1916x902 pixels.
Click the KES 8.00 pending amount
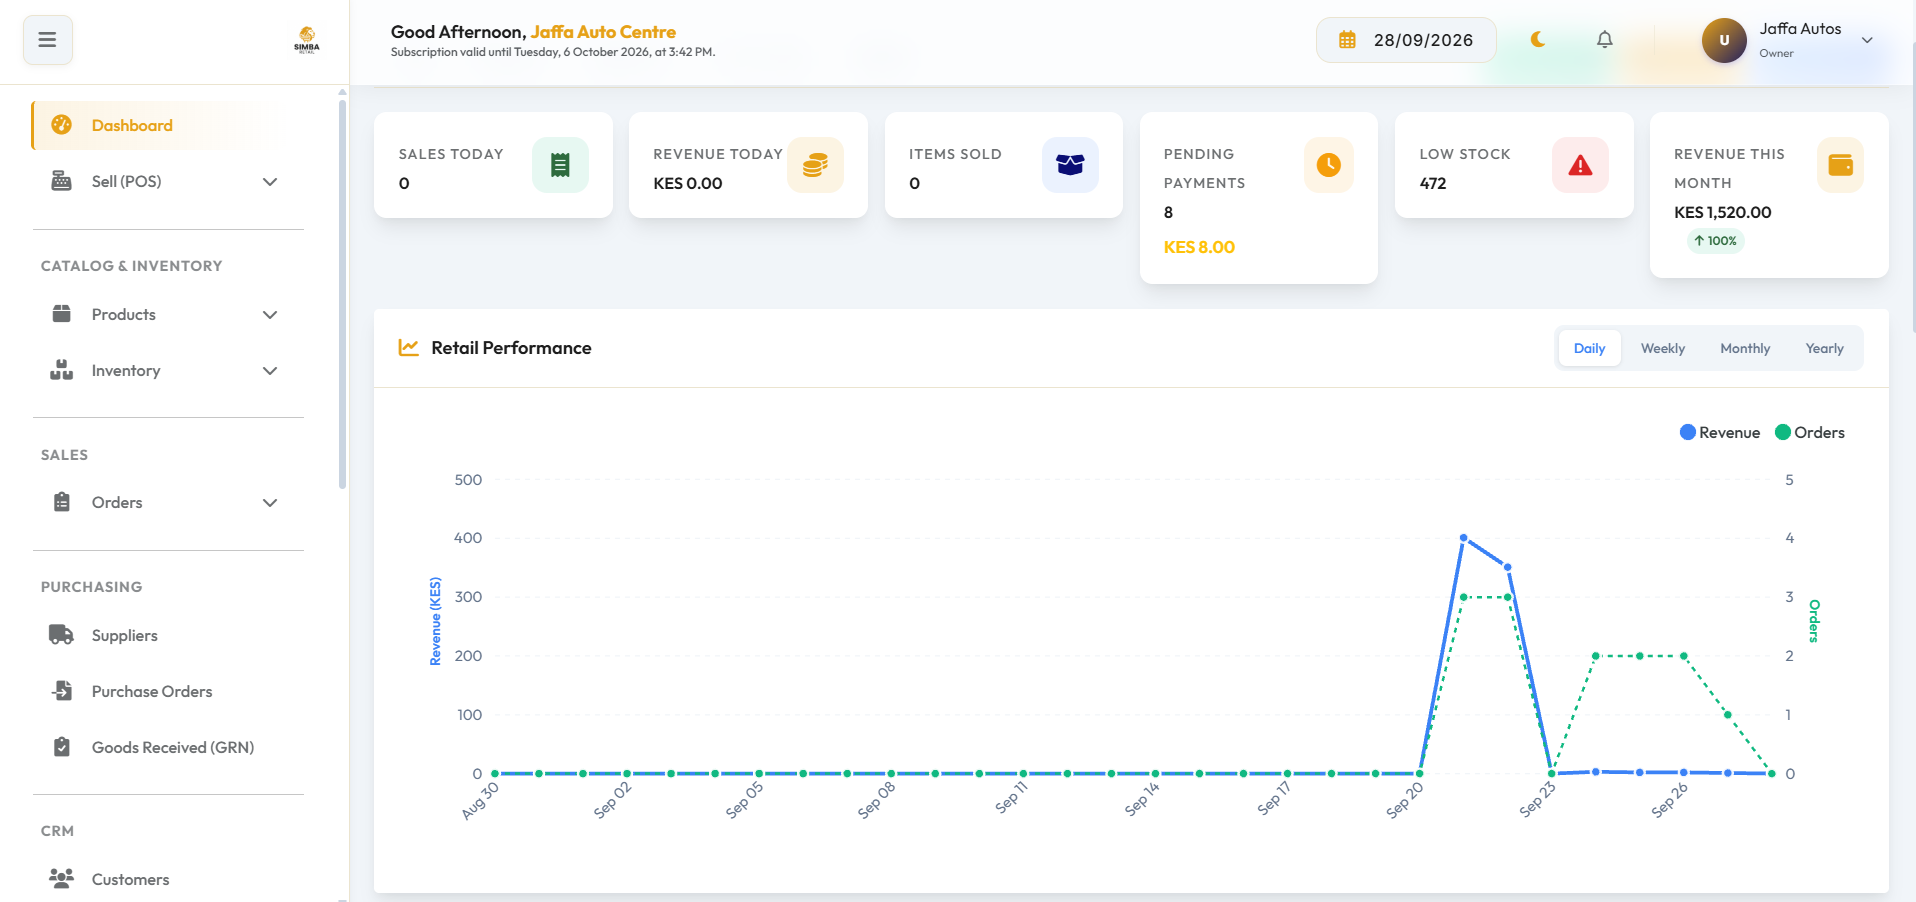1199,247
